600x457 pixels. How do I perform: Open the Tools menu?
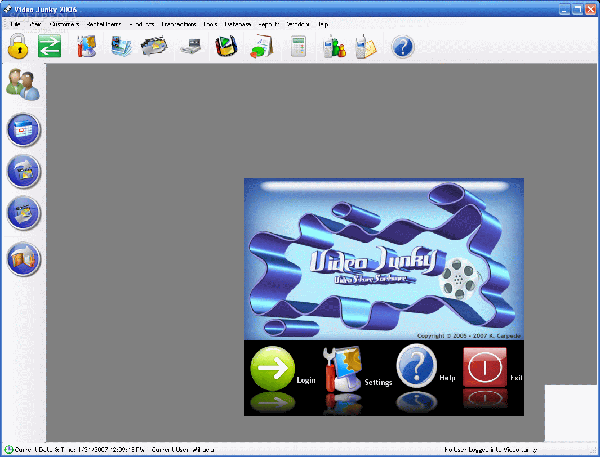[210, 24]
